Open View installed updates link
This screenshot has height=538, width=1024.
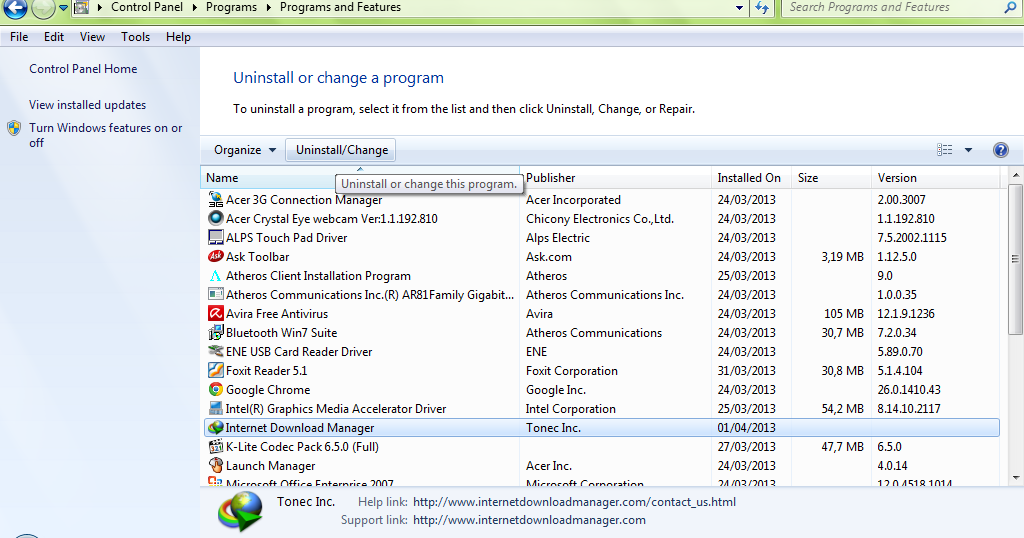[x=88, y=104]
